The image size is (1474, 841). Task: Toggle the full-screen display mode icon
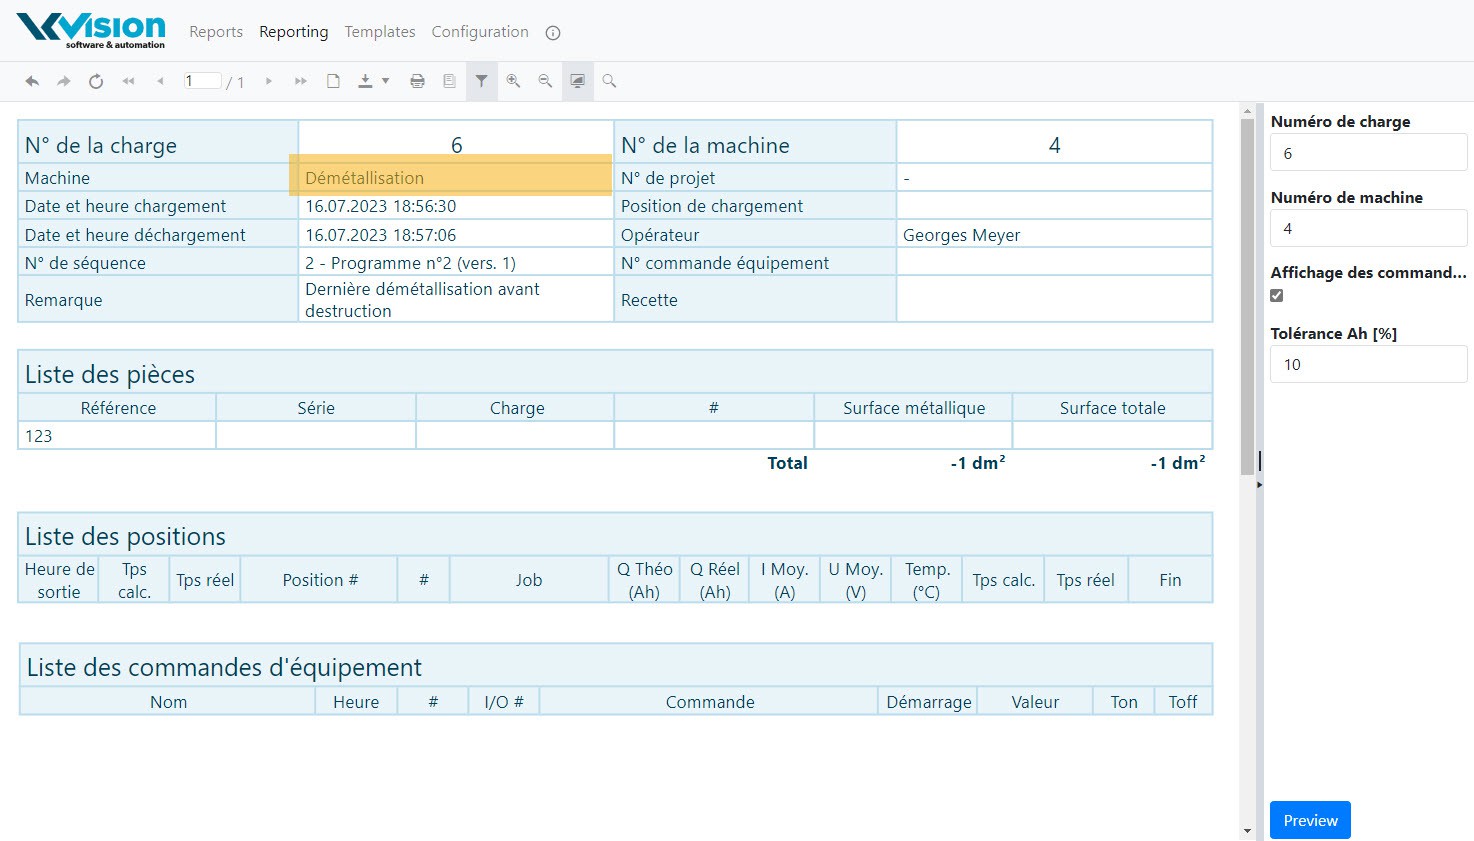point(577,82)
